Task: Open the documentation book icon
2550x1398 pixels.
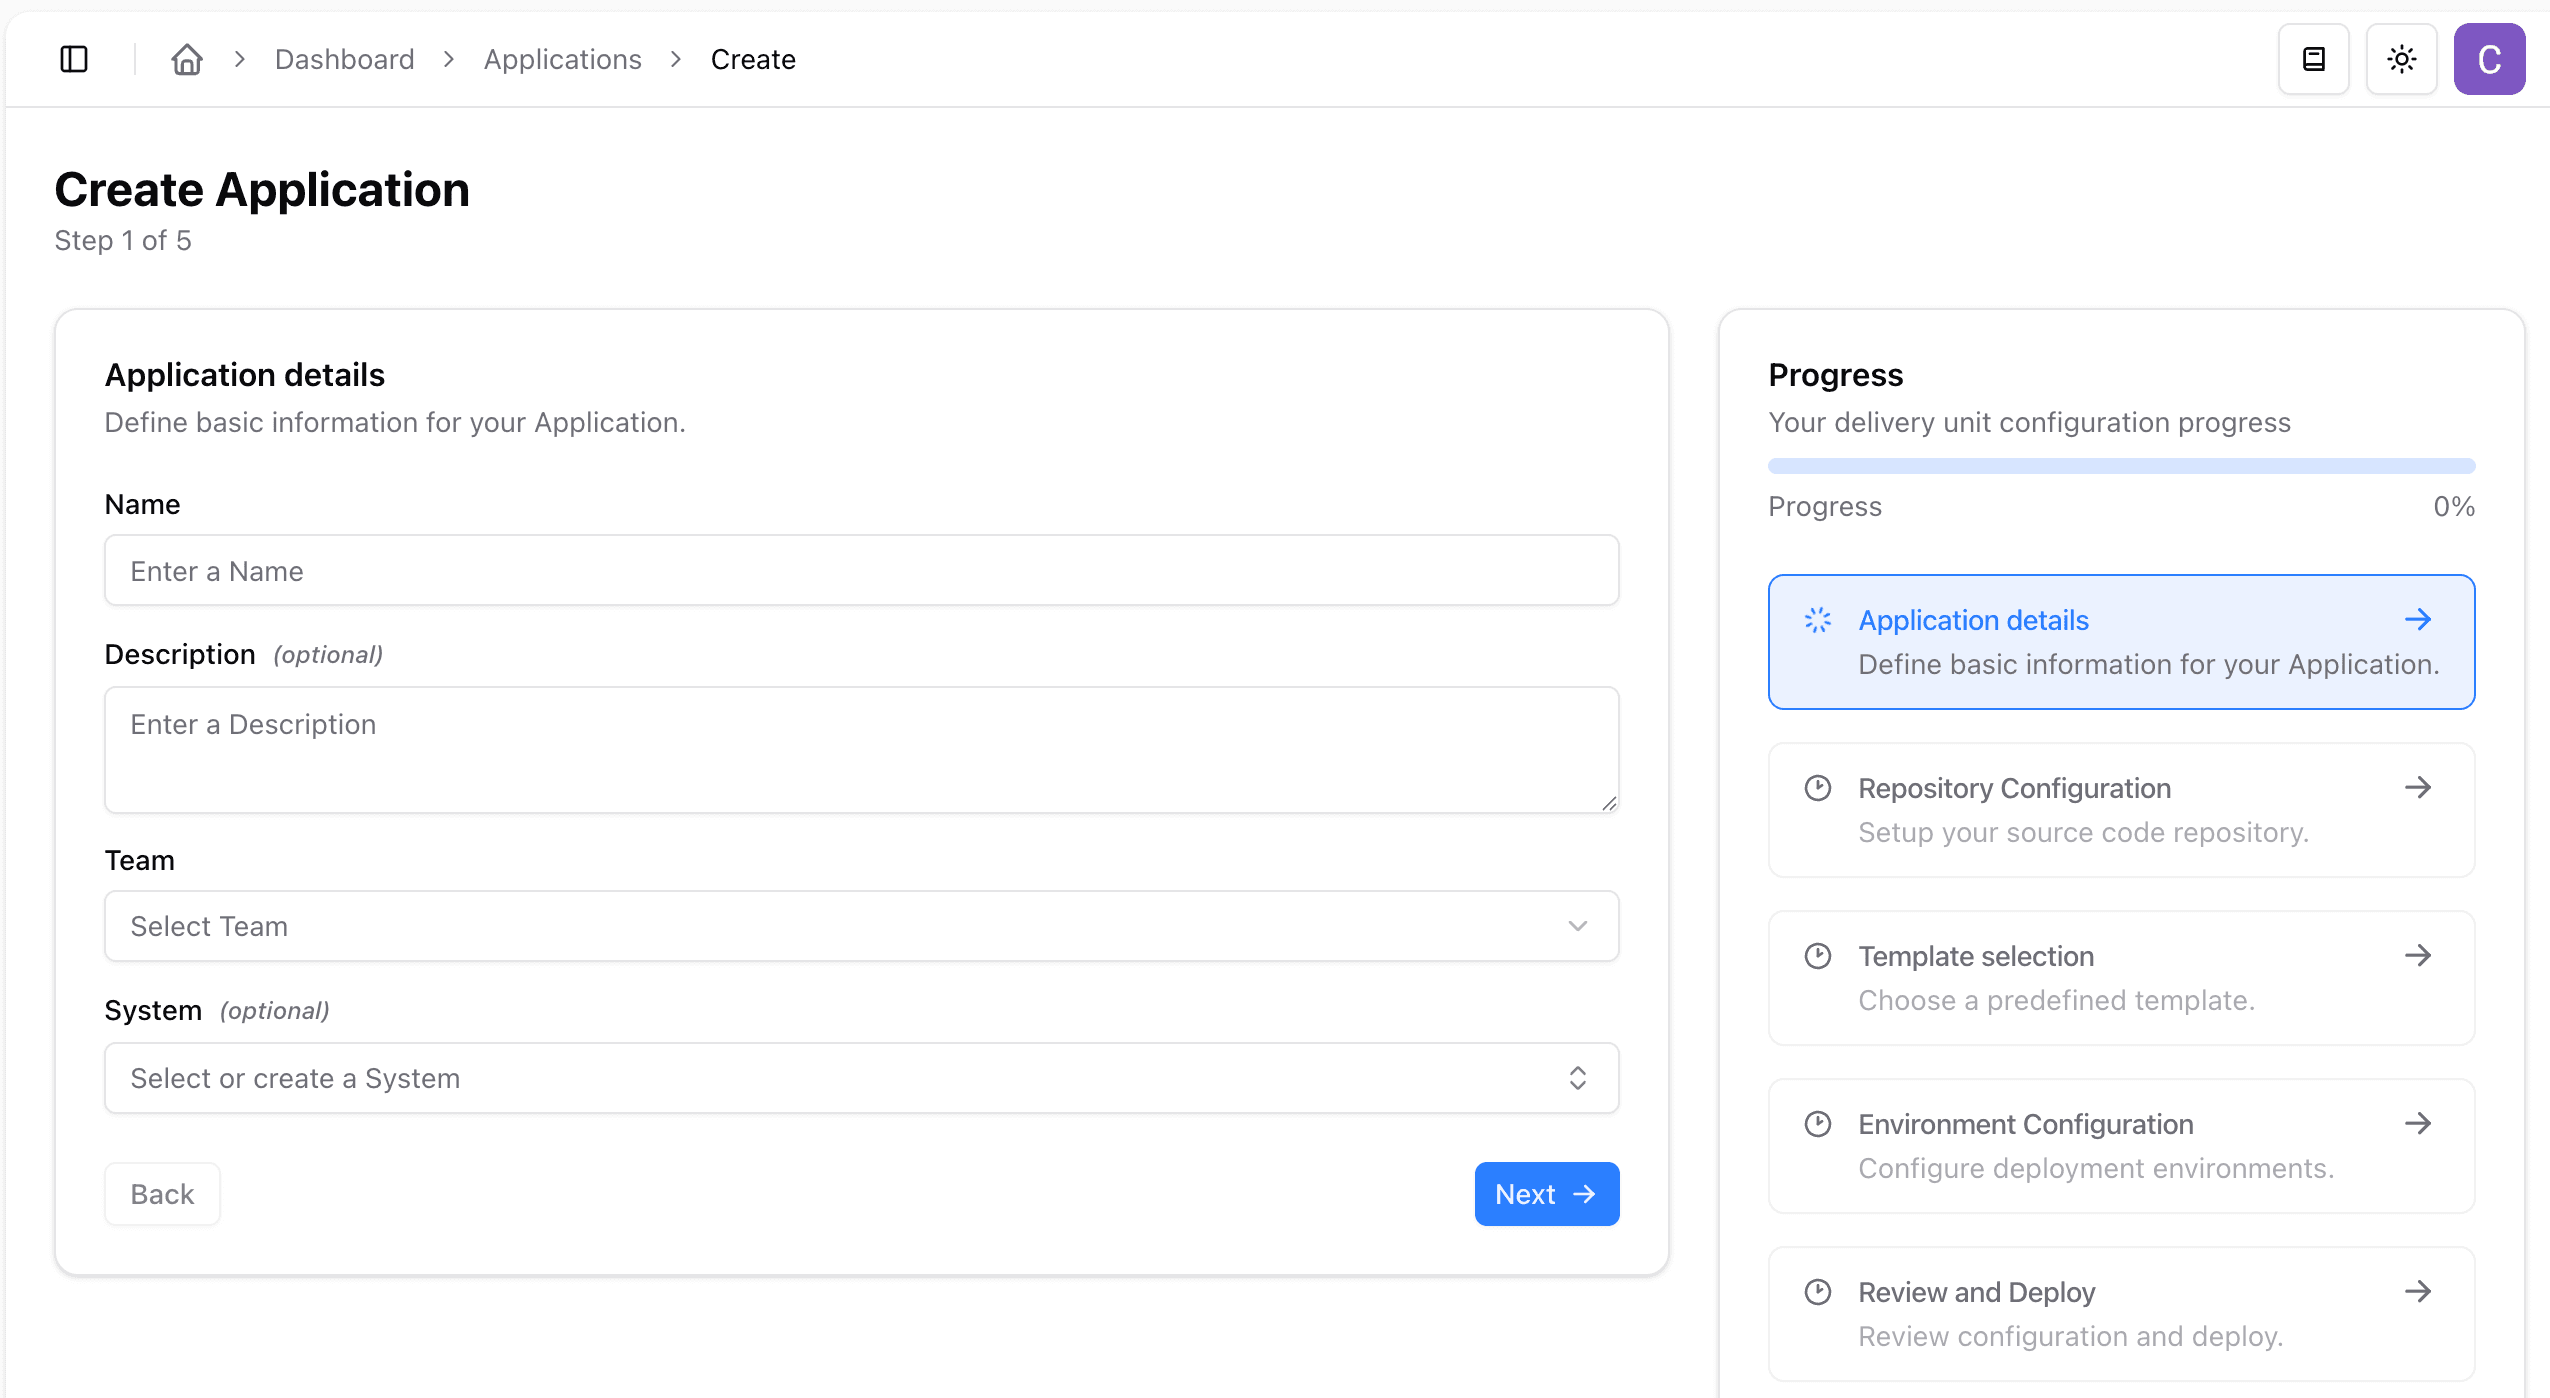Action: coord(2314,59)
